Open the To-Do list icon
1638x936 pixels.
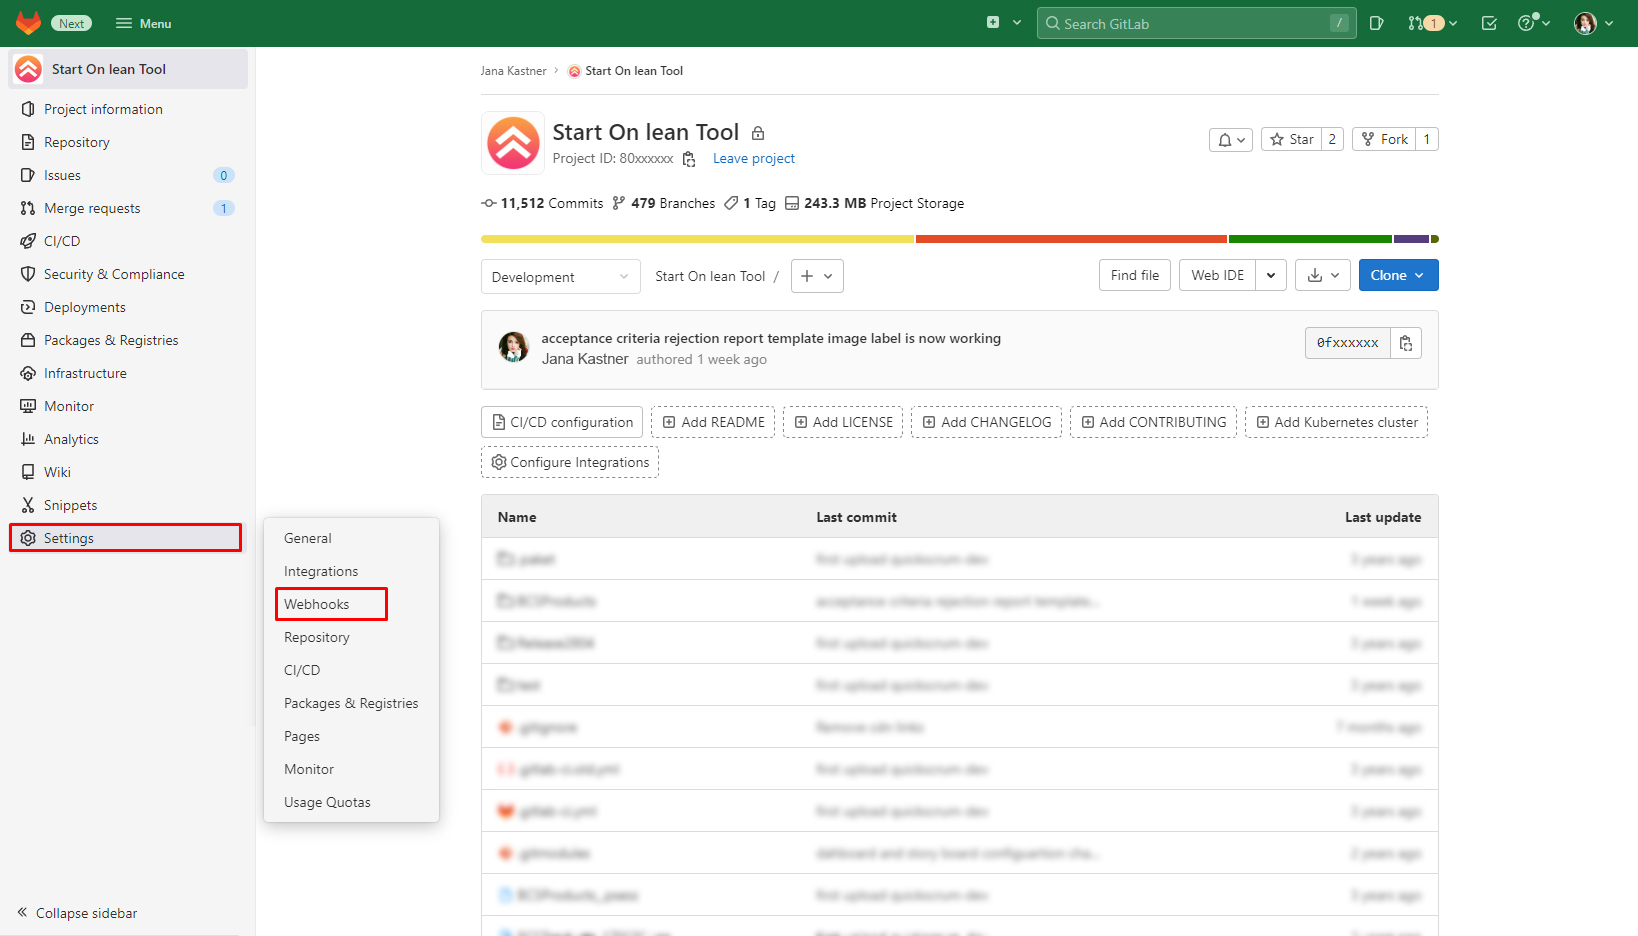pos(1489,23)
